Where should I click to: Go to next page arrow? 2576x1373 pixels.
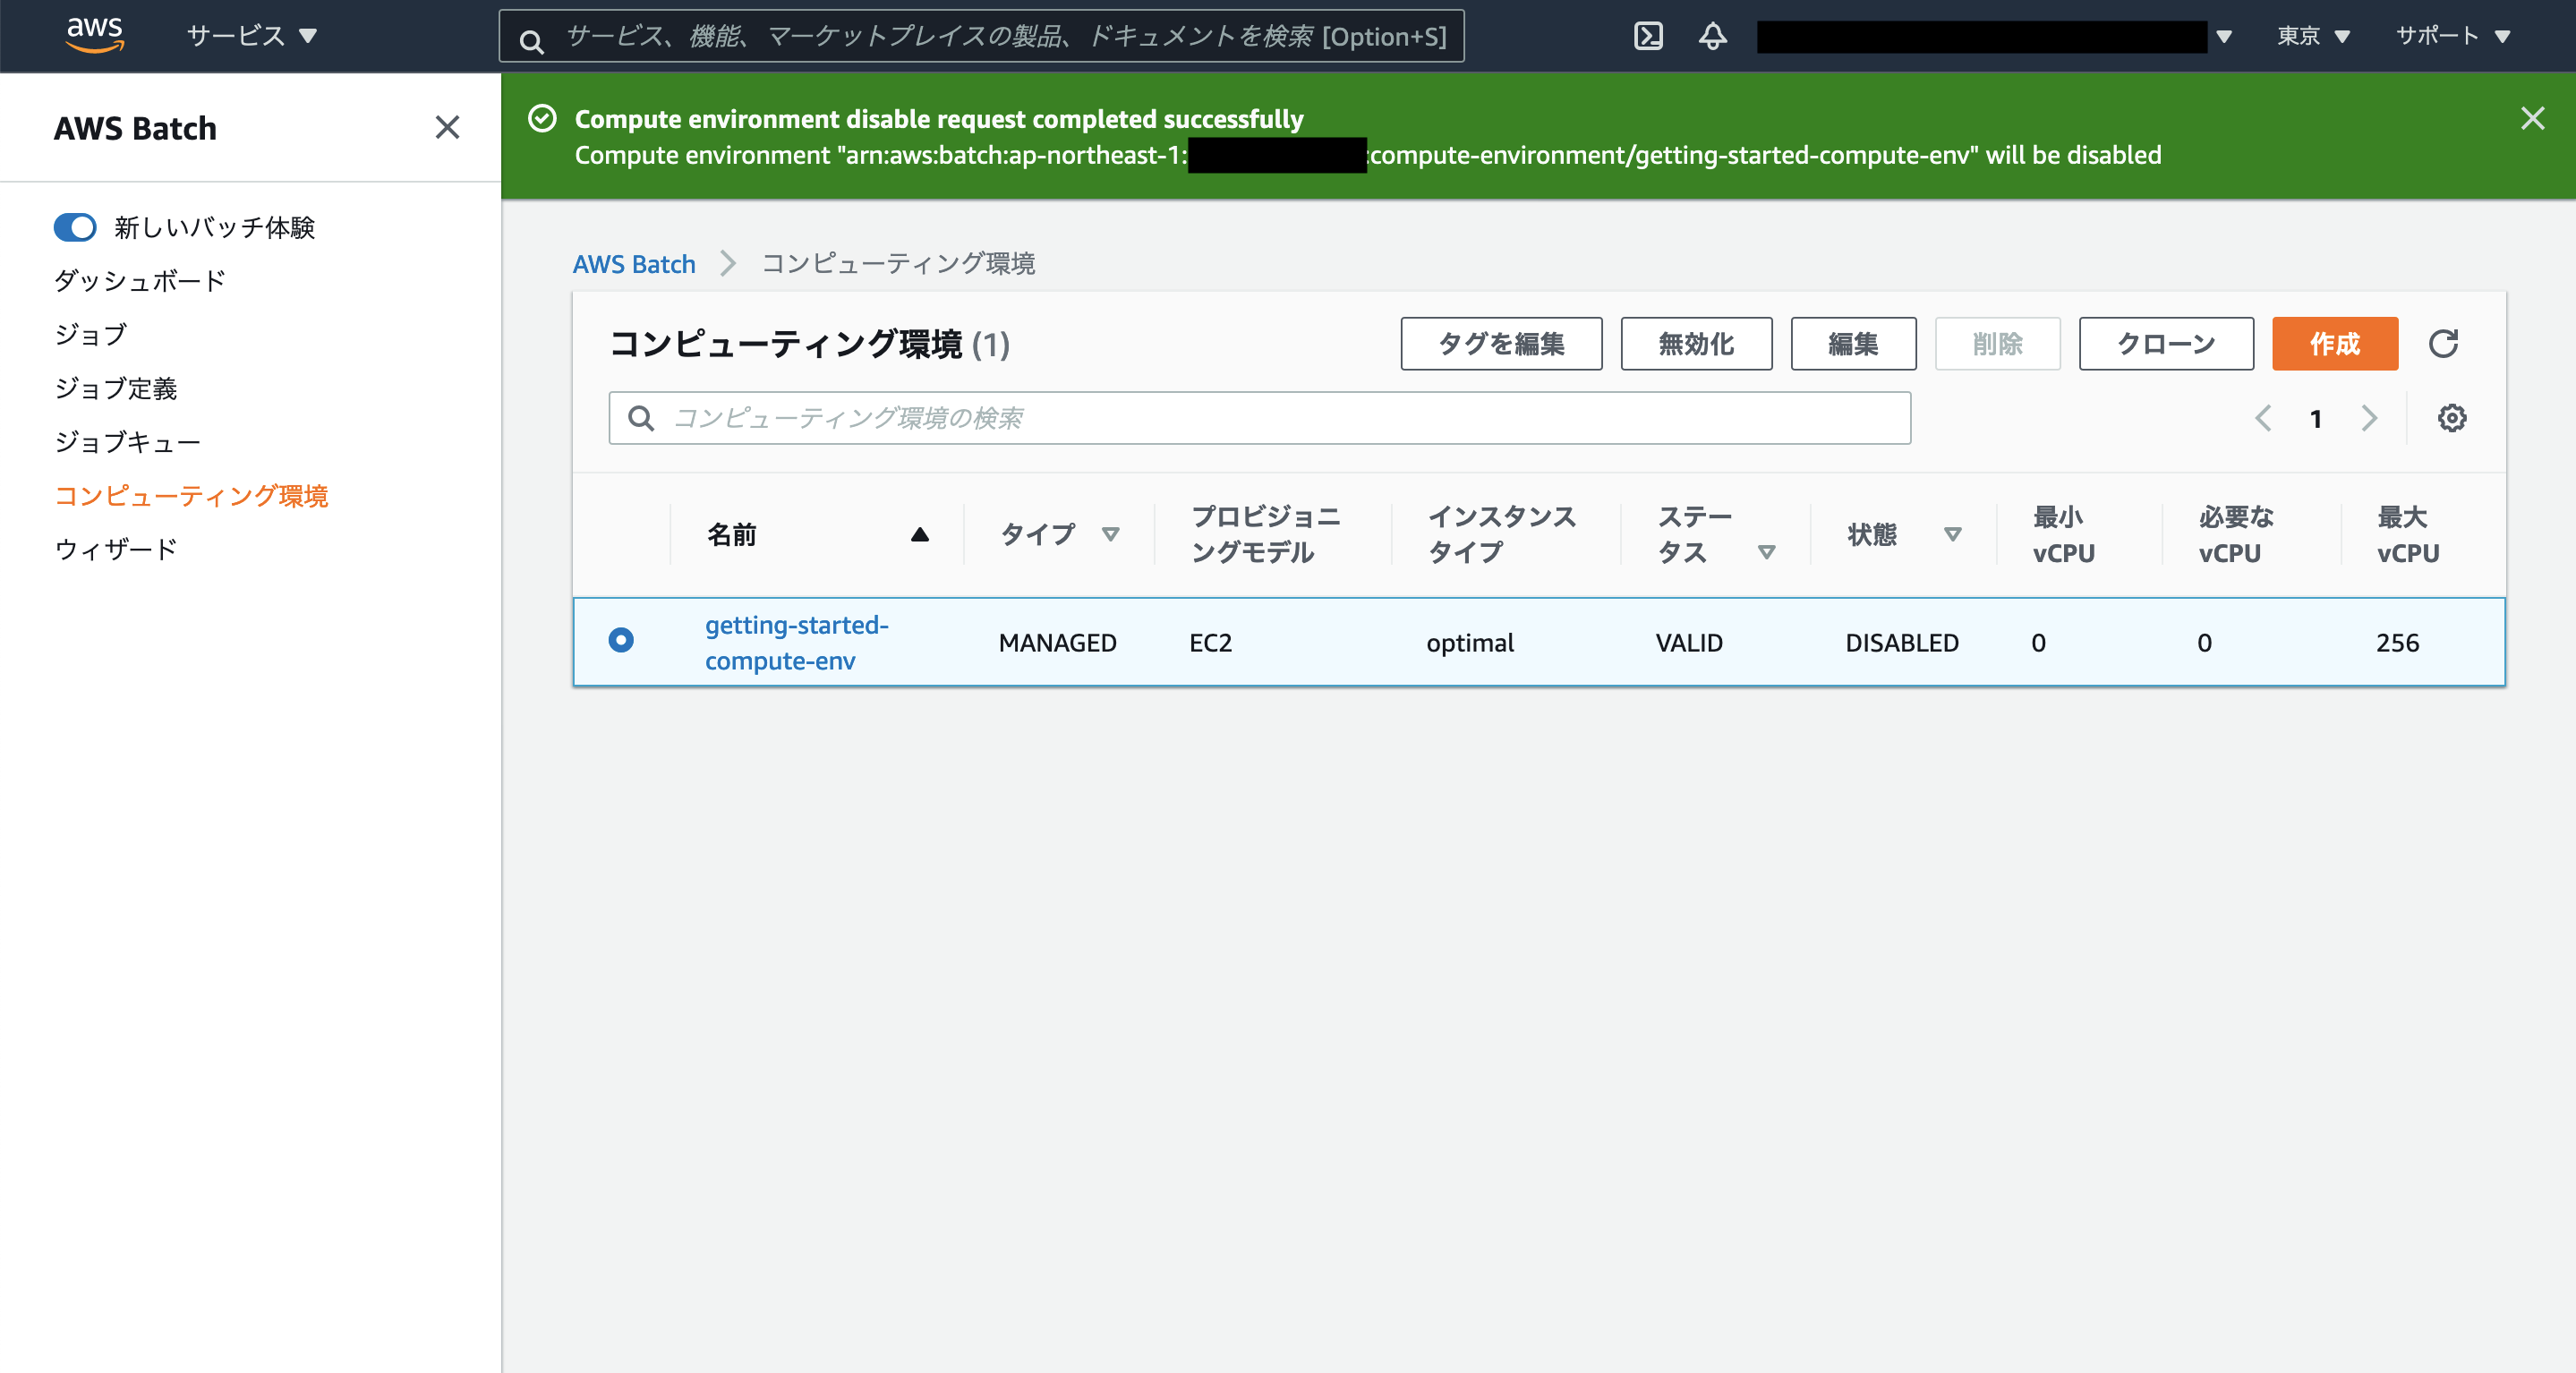(2369, 418)
